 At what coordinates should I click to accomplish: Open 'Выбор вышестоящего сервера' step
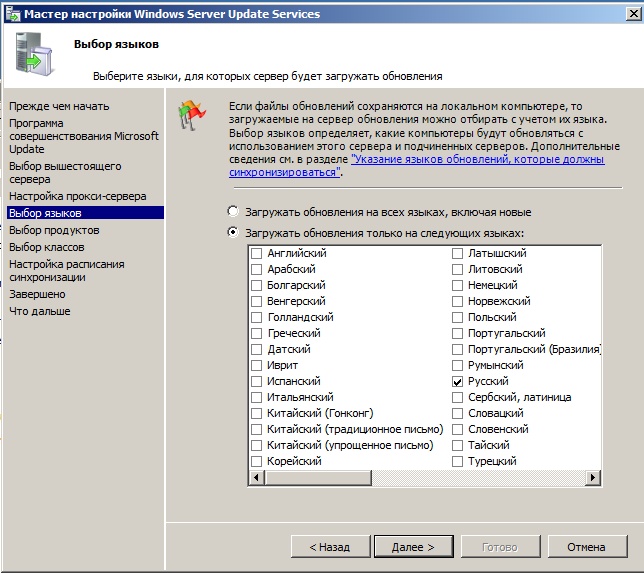point(65,173)
